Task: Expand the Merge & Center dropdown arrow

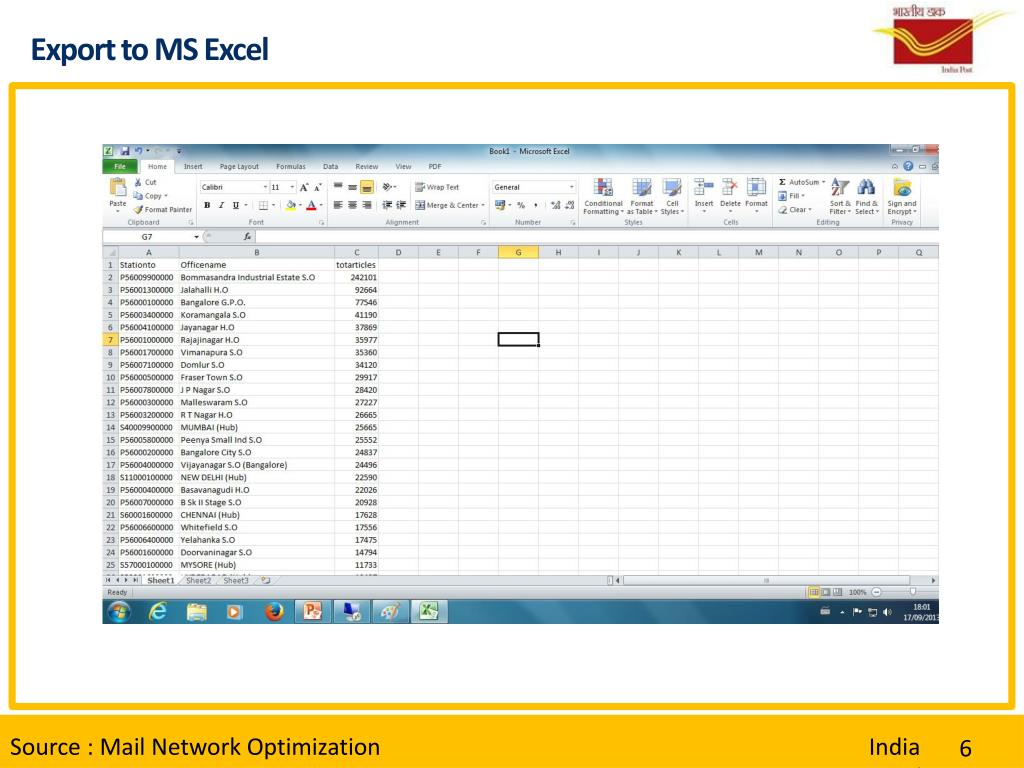Action: tap(483, 205)
